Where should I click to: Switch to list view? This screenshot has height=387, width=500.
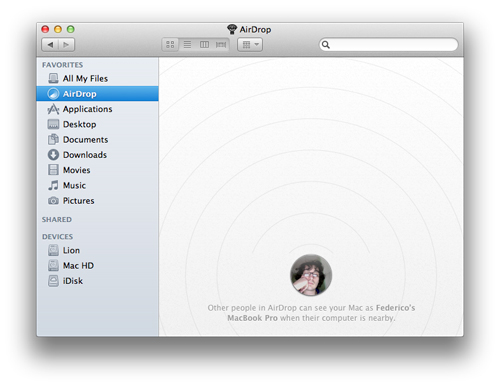point(187,45)
